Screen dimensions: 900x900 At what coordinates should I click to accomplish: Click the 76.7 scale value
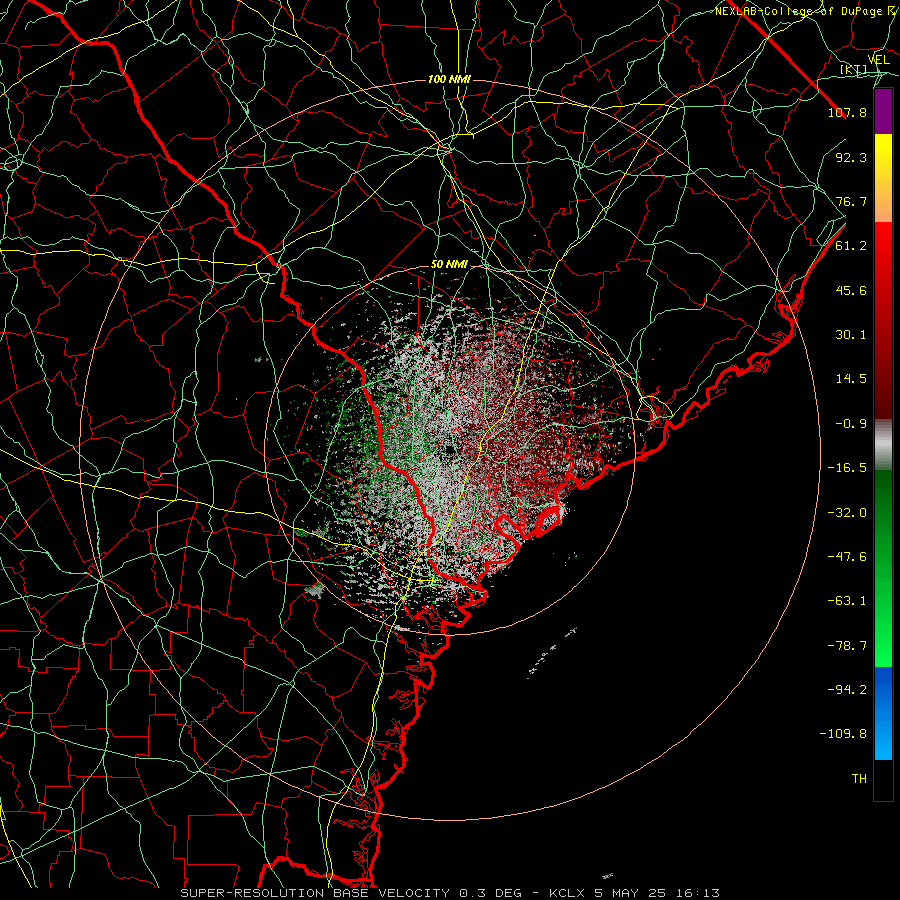pyautogui.click(x=851, y=201)
